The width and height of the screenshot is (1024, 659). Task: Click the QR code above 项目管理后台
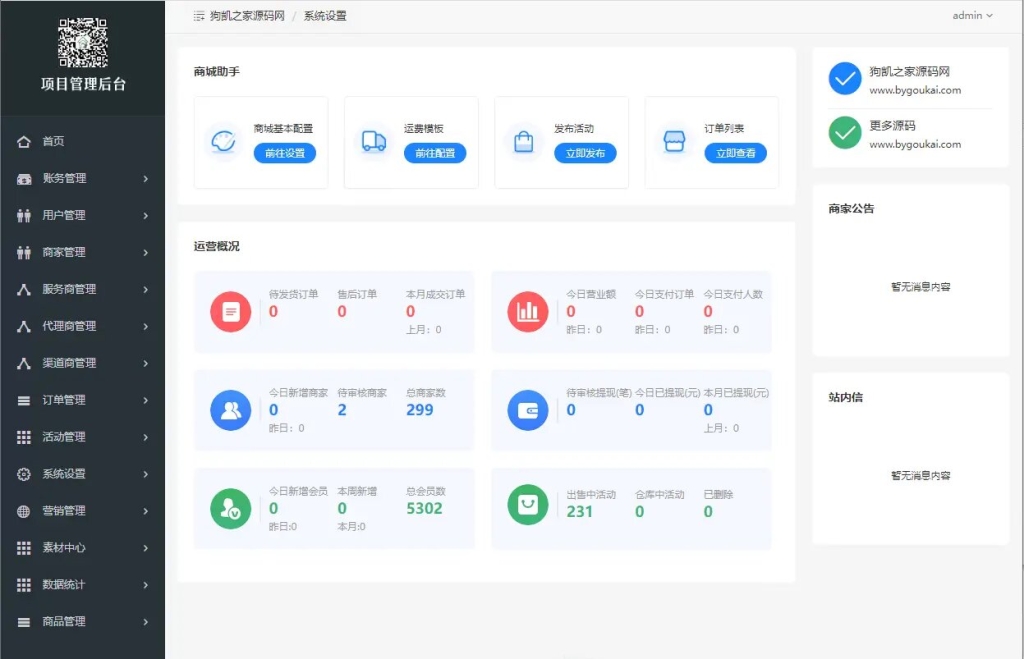coord(83,43)
